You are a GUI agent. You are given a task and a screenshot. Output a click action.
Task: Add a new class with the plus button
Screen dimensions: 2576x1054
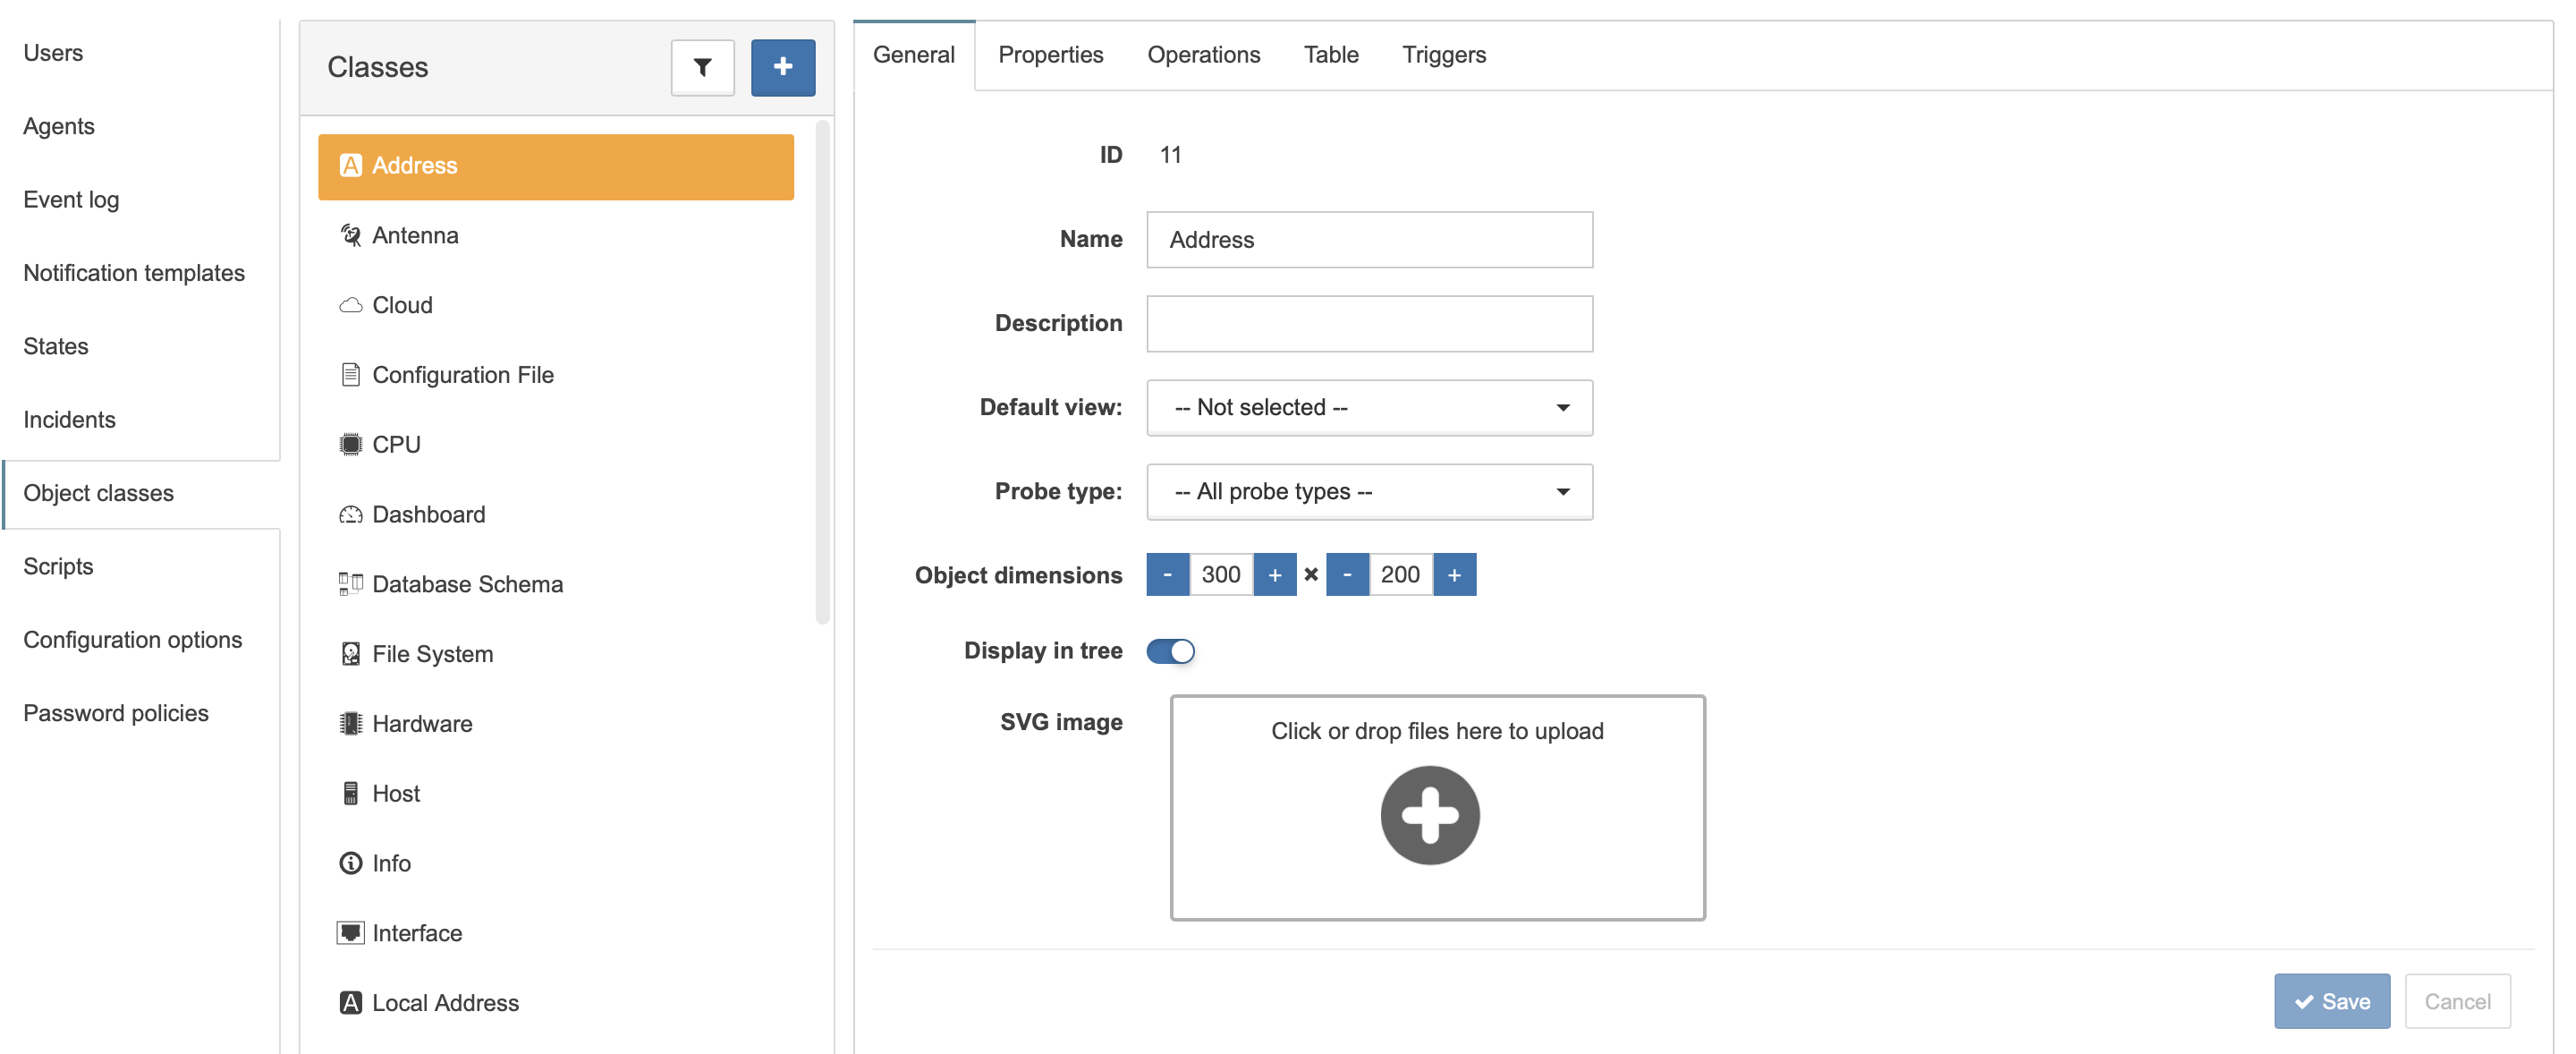[x=782, y=67]
